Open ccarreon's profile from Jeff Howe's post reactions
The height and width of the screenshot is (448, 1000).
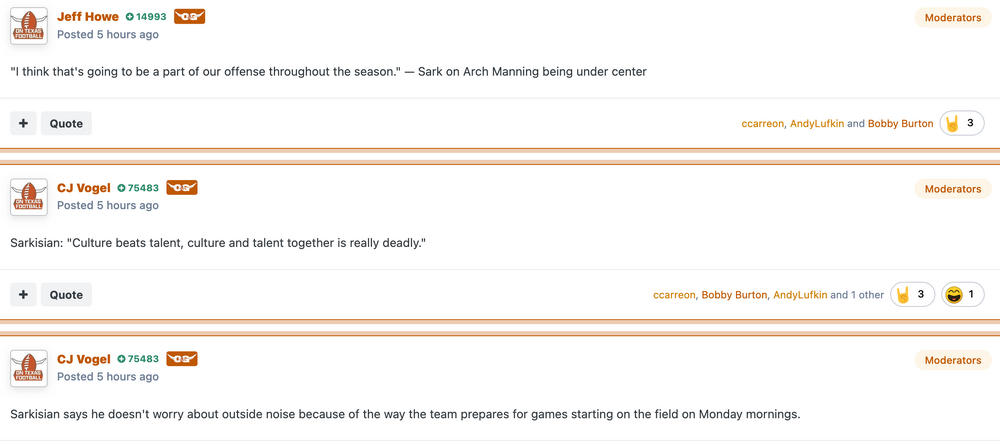click(x=763, y=124)
